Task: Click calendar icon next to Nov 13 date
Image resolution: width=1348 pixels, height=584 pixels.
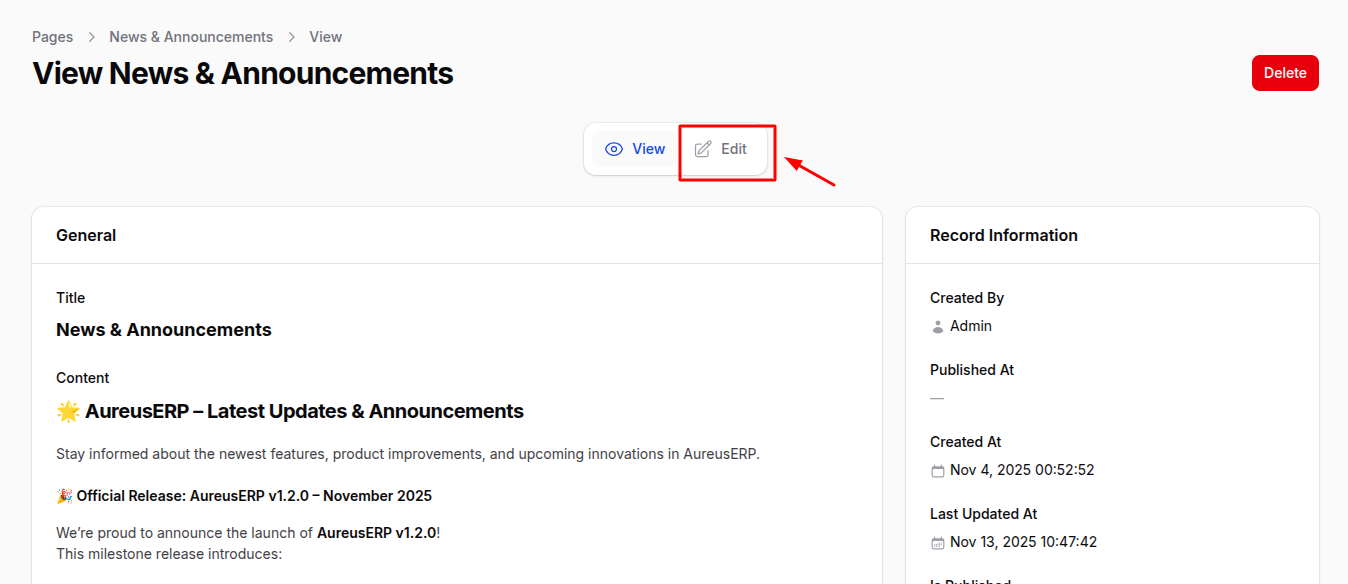Action: coord(937,543)
